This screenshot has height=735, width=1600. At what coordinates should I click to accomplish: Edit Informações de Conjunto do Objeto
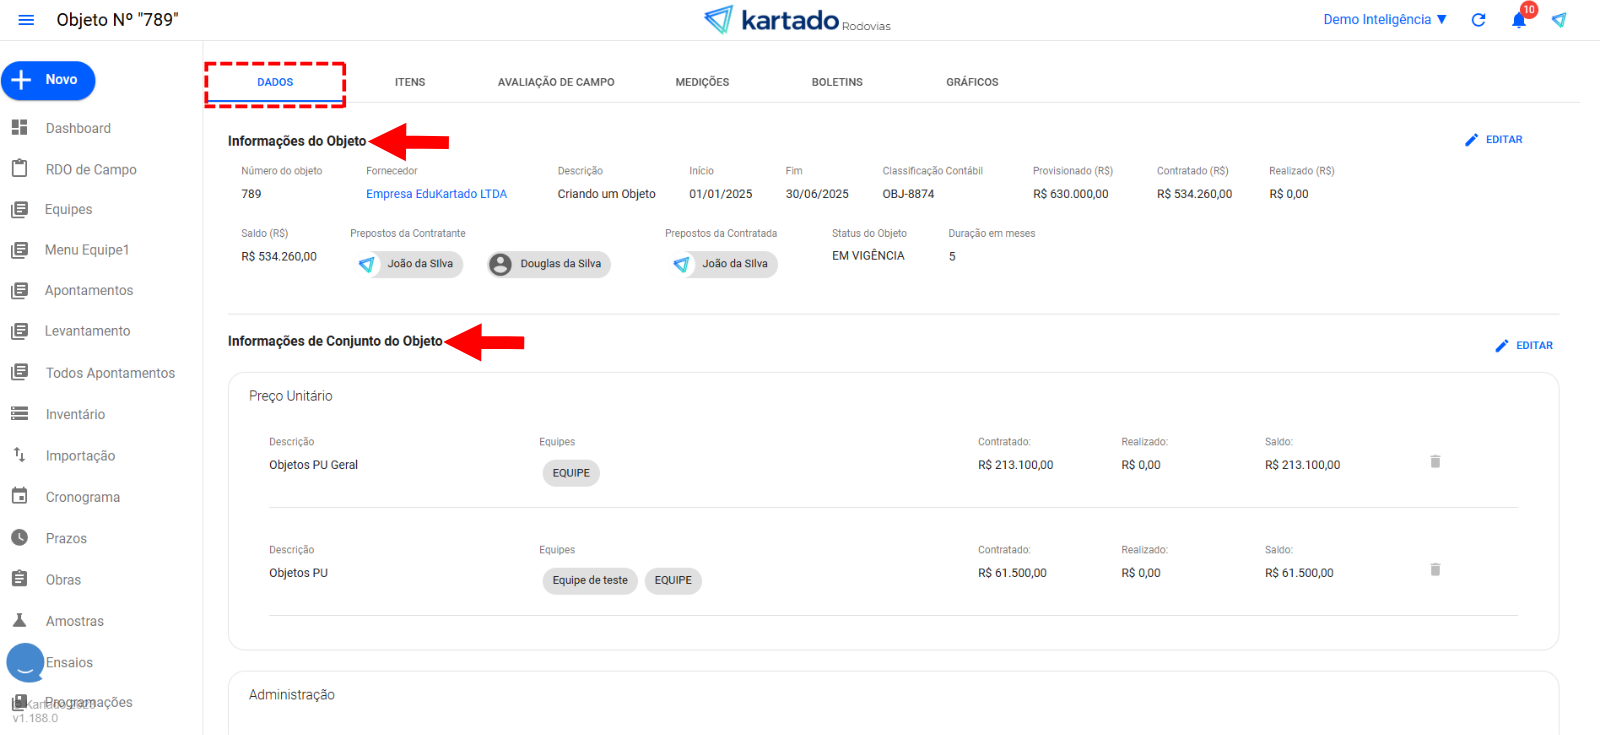click(1524, 346)
